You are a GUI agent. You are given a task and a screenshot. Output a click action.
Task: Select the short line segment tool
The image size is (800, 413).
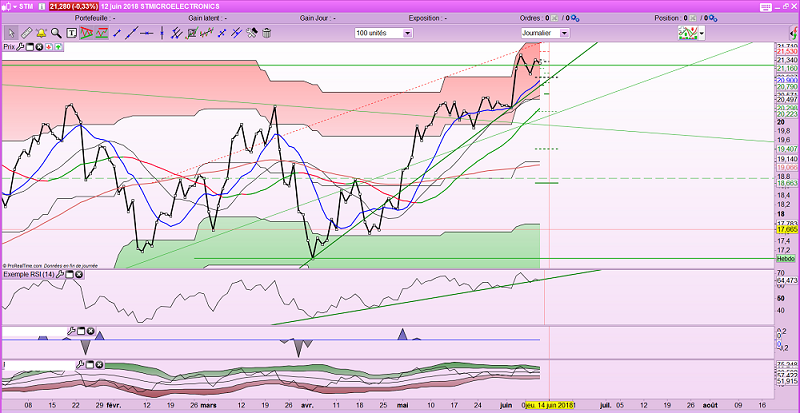tap(117, 33)
